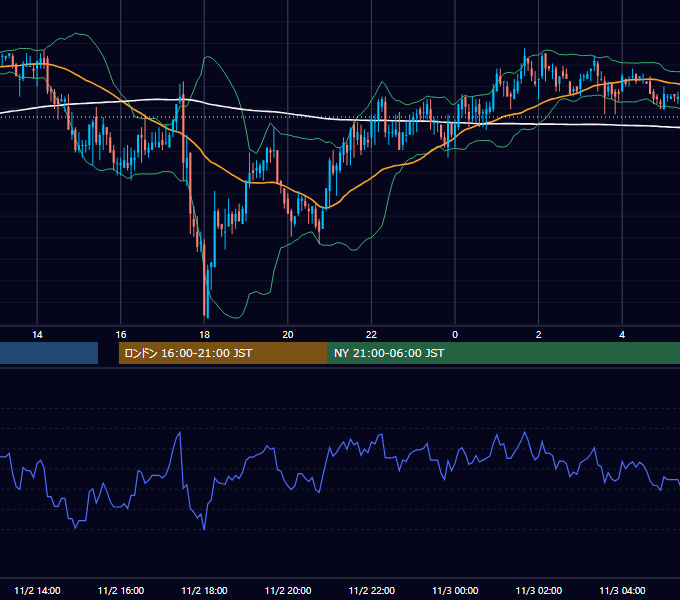Click the 11/3 00:00 date label
Image resolution: width=680 pixels, height=600 pixels.
pos(455,590)
